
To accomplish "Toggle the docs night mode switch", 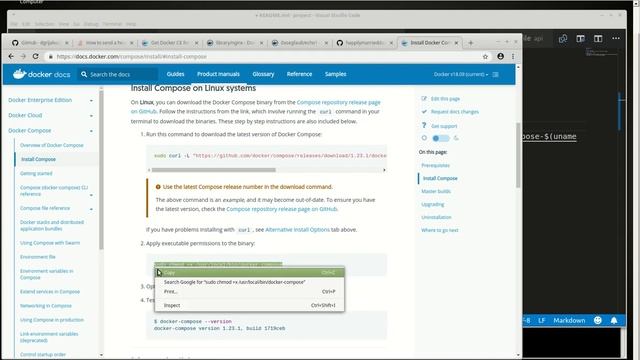I will [441, 138].
